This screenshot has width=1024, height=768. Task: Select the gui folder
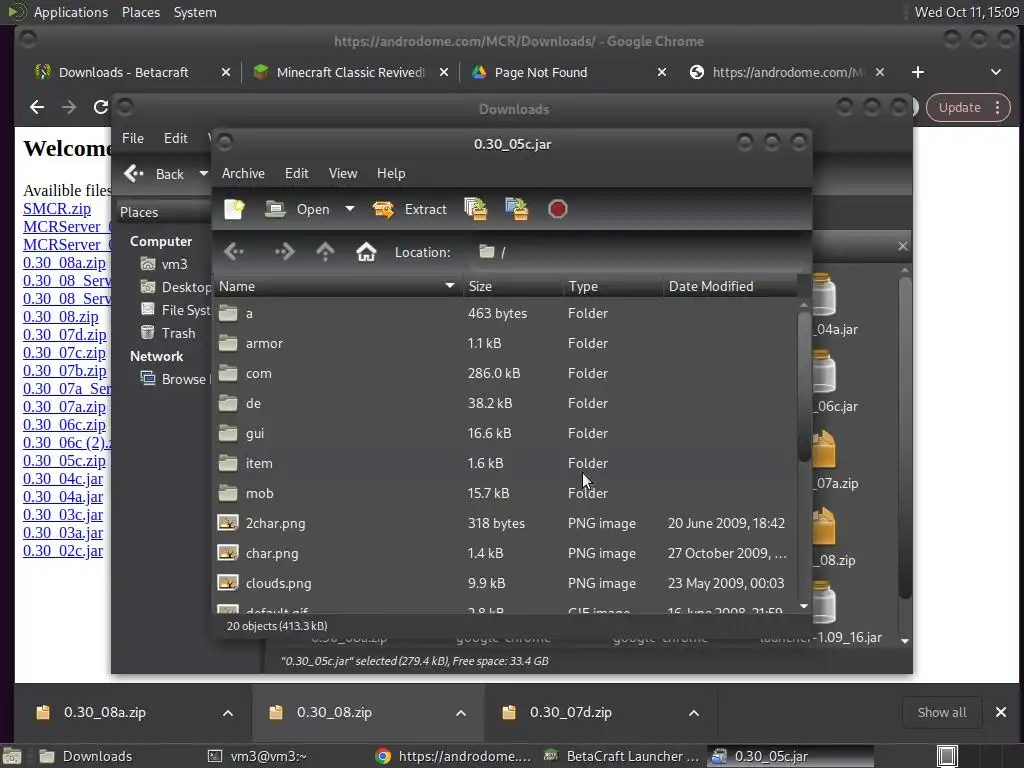coord(505,434)
